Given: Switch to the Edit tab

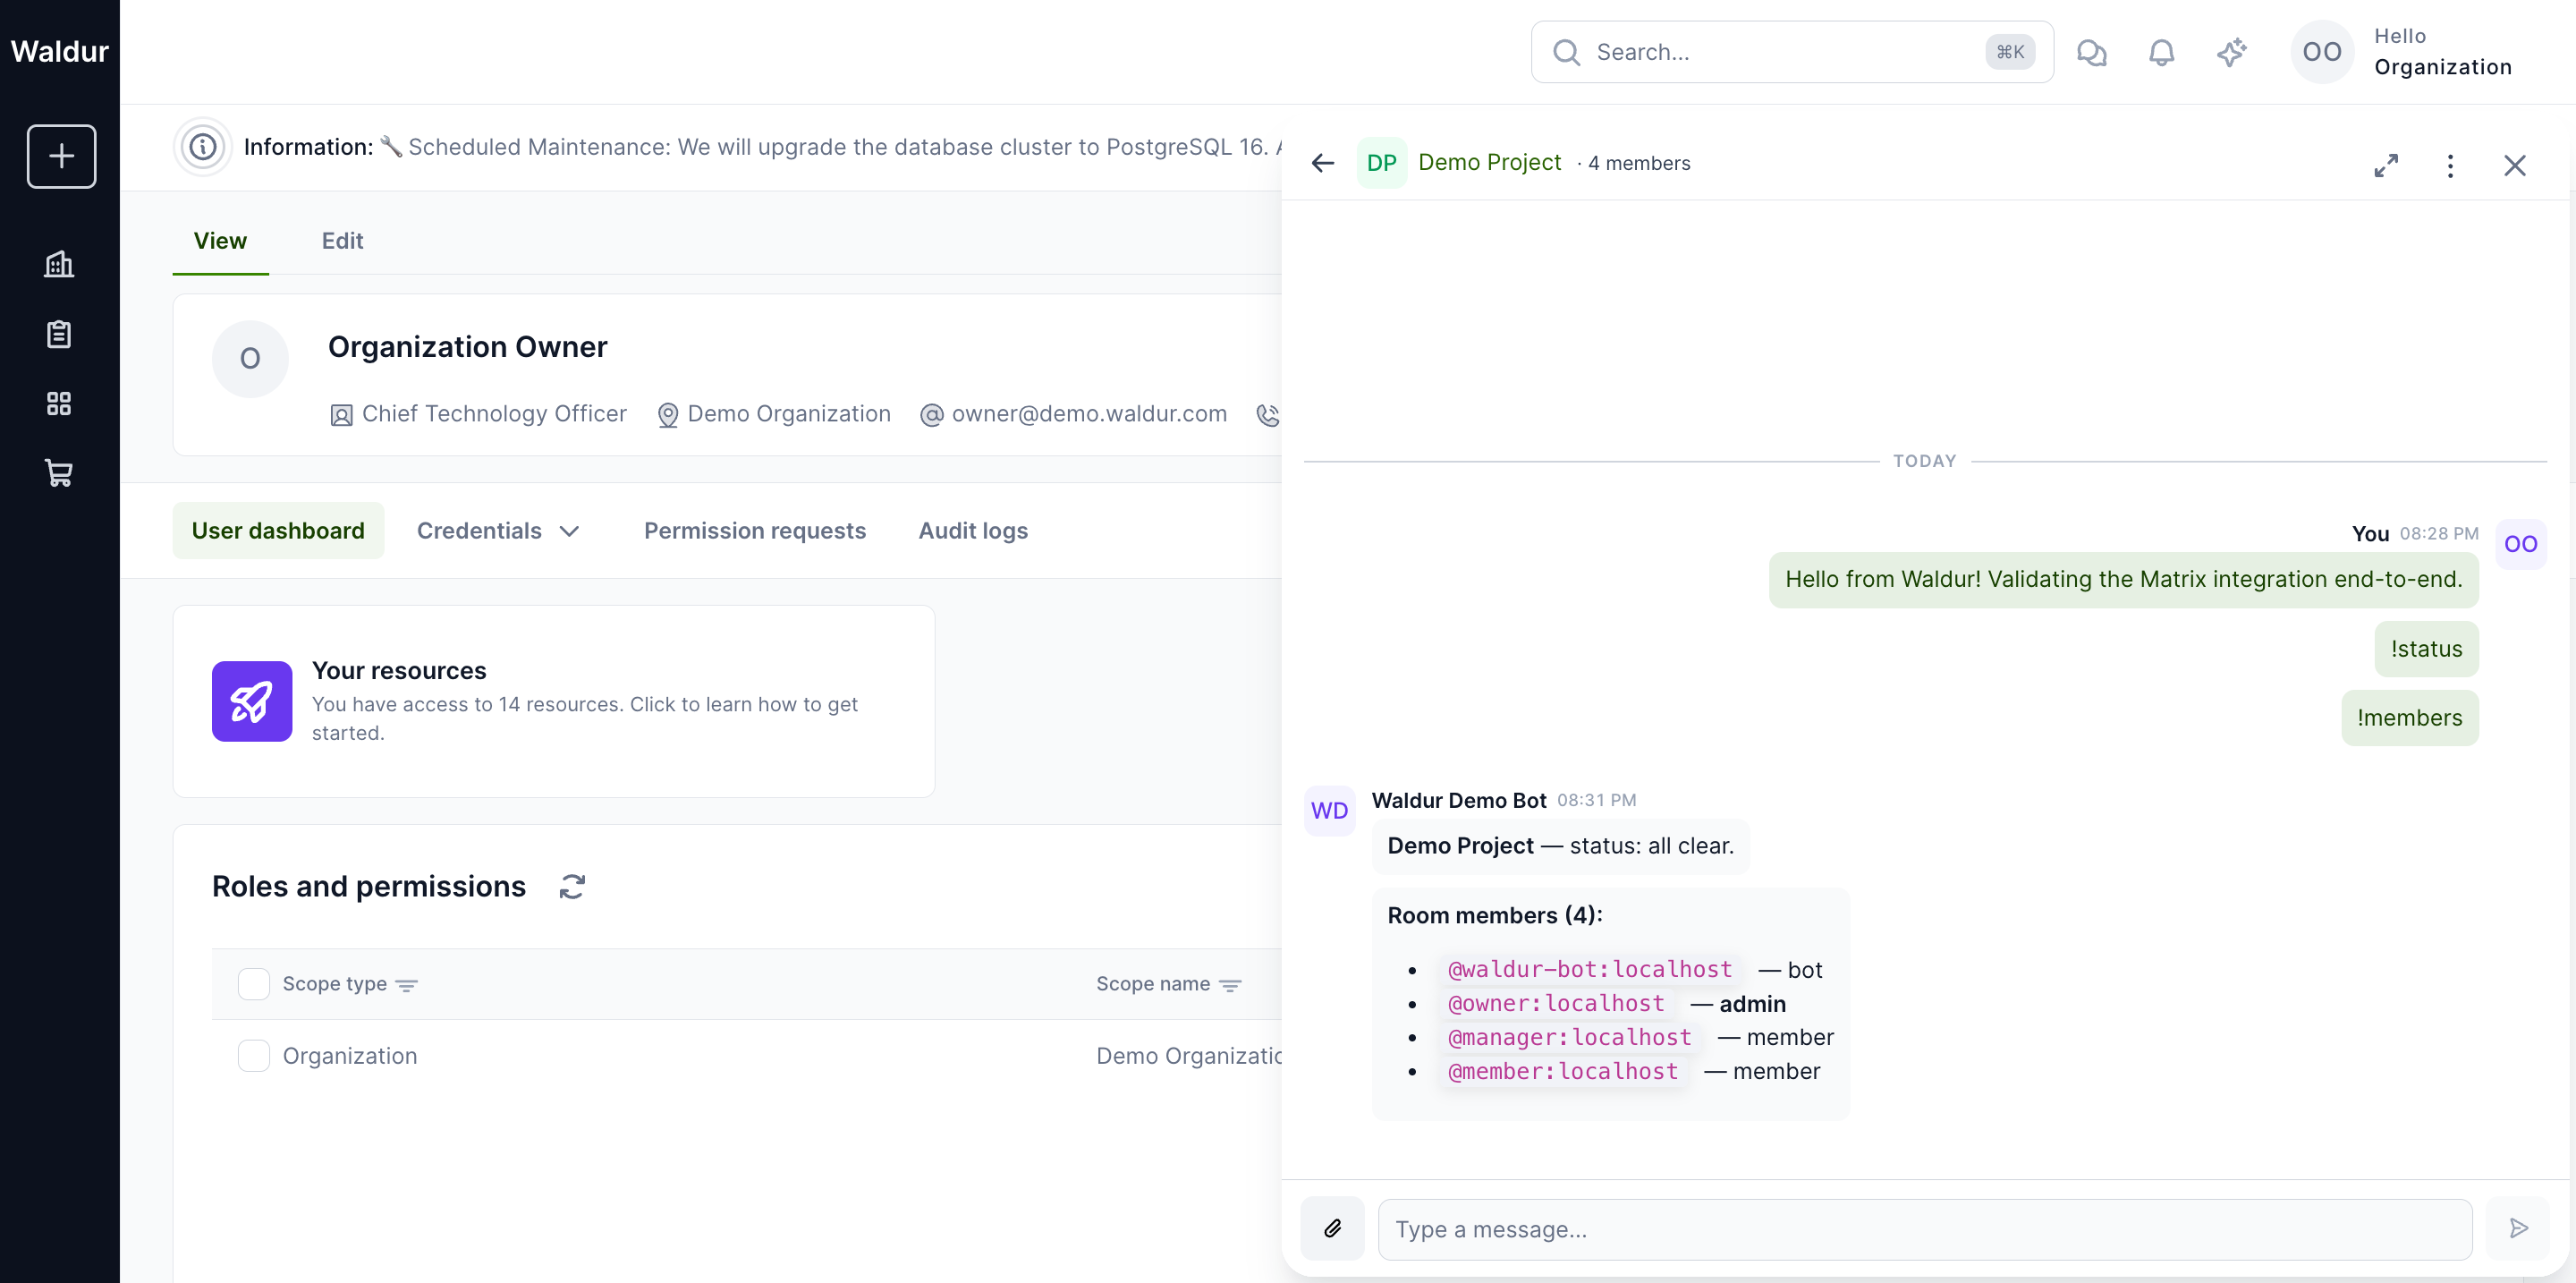Looking at the screenshot, I should (342, 241).
